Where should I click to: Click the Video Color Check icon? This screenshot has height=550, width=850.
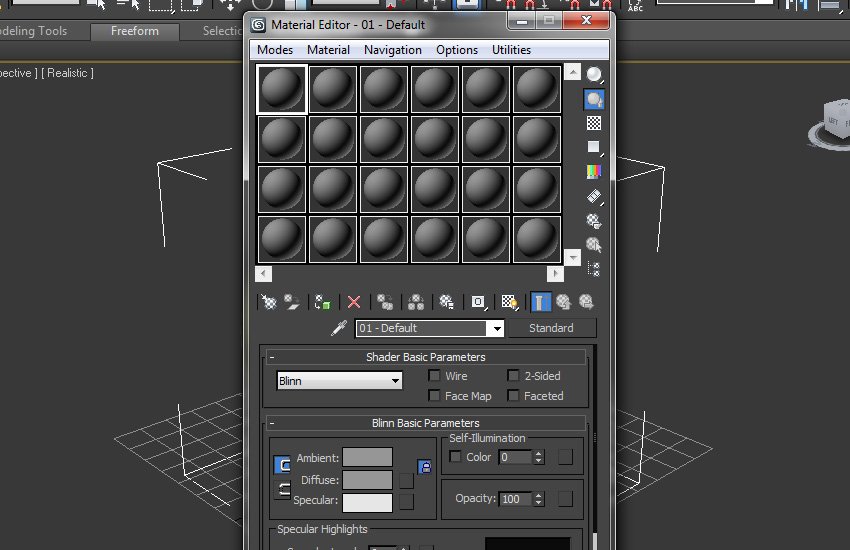coord(594,172)
